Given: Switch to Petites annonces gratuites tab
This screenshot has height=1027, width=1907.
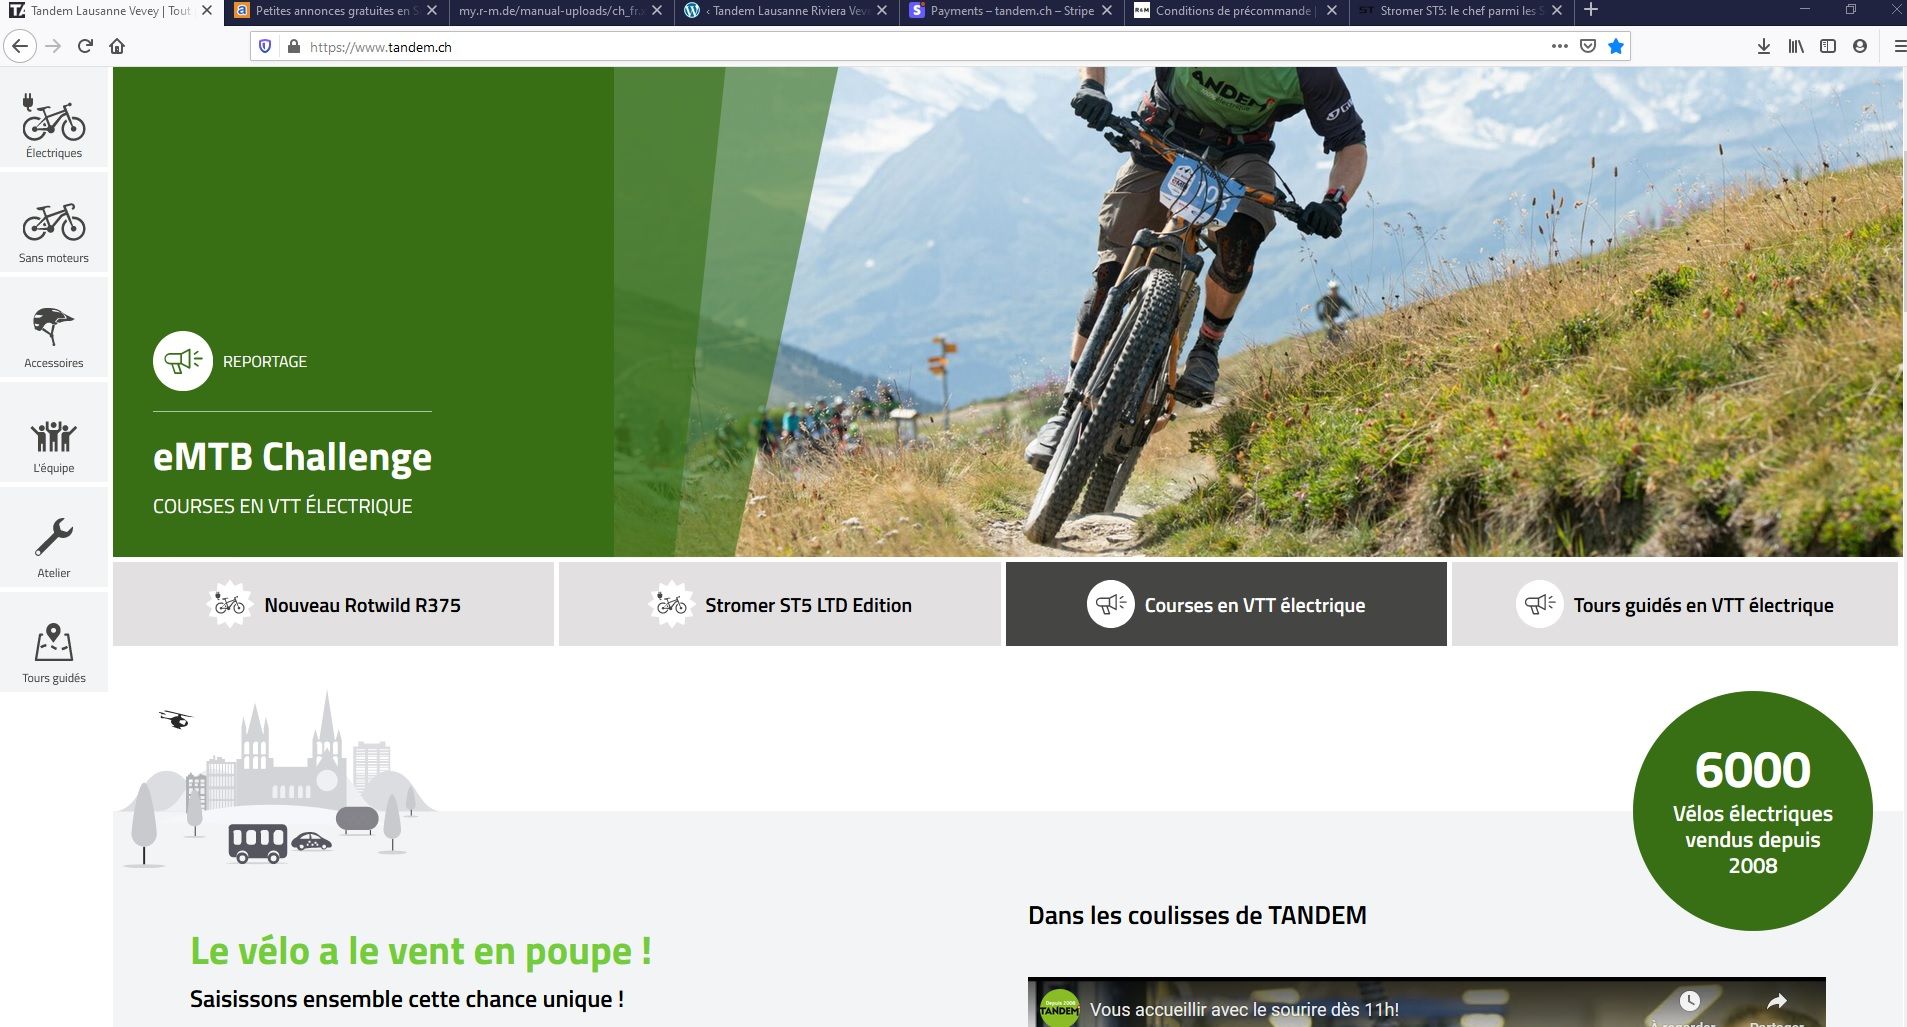Looking at the screenshot, I should (332, 11).
